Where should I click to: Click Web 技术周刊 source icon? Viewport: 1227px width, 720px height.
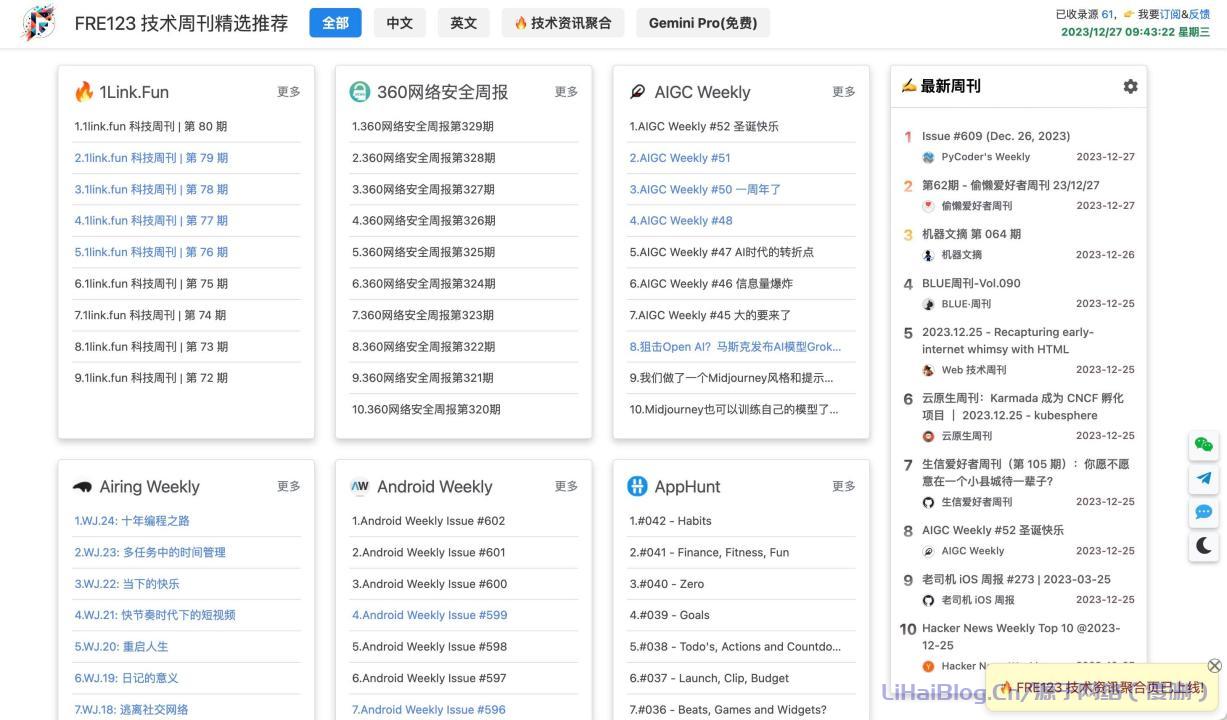(928, 370)
